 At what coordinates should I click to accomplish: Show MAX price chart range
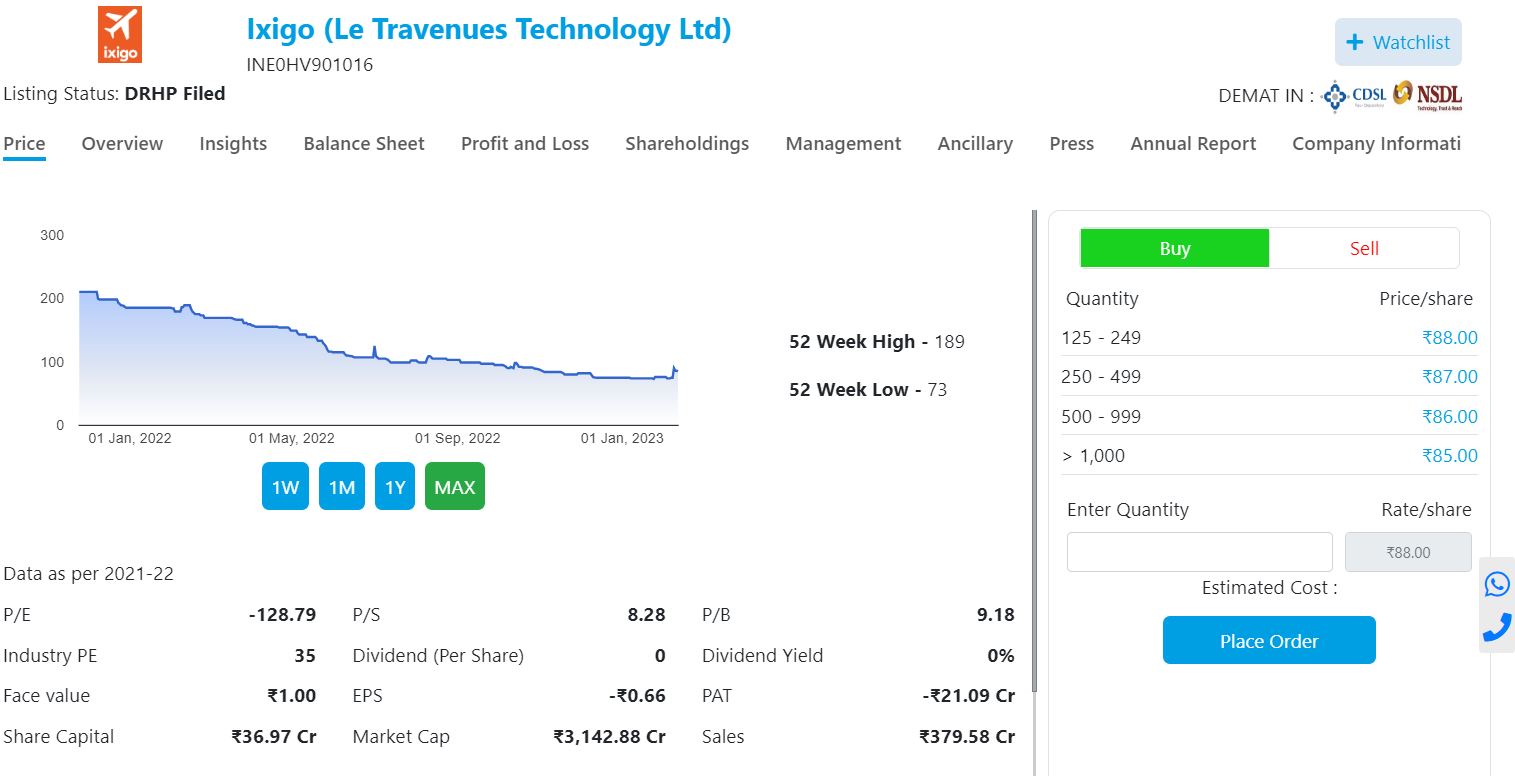click(x=455, y=487)
